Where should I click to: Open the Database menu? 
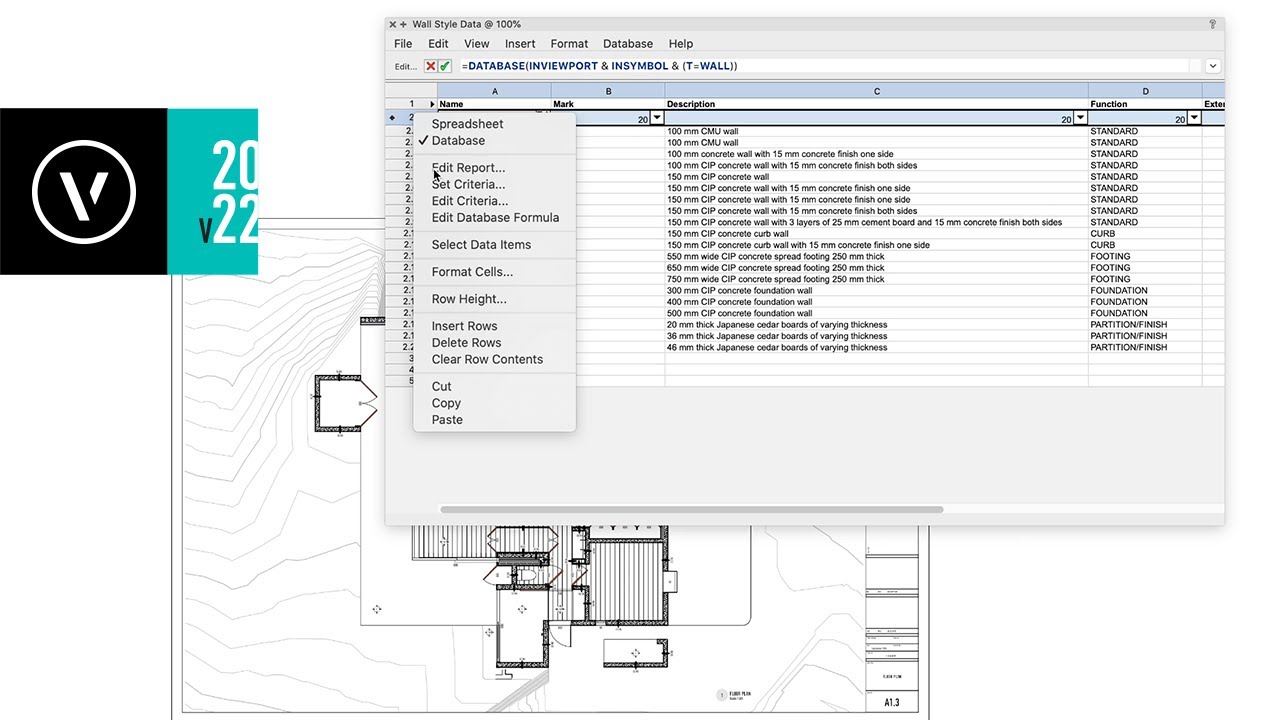click(x=628, y=44)
